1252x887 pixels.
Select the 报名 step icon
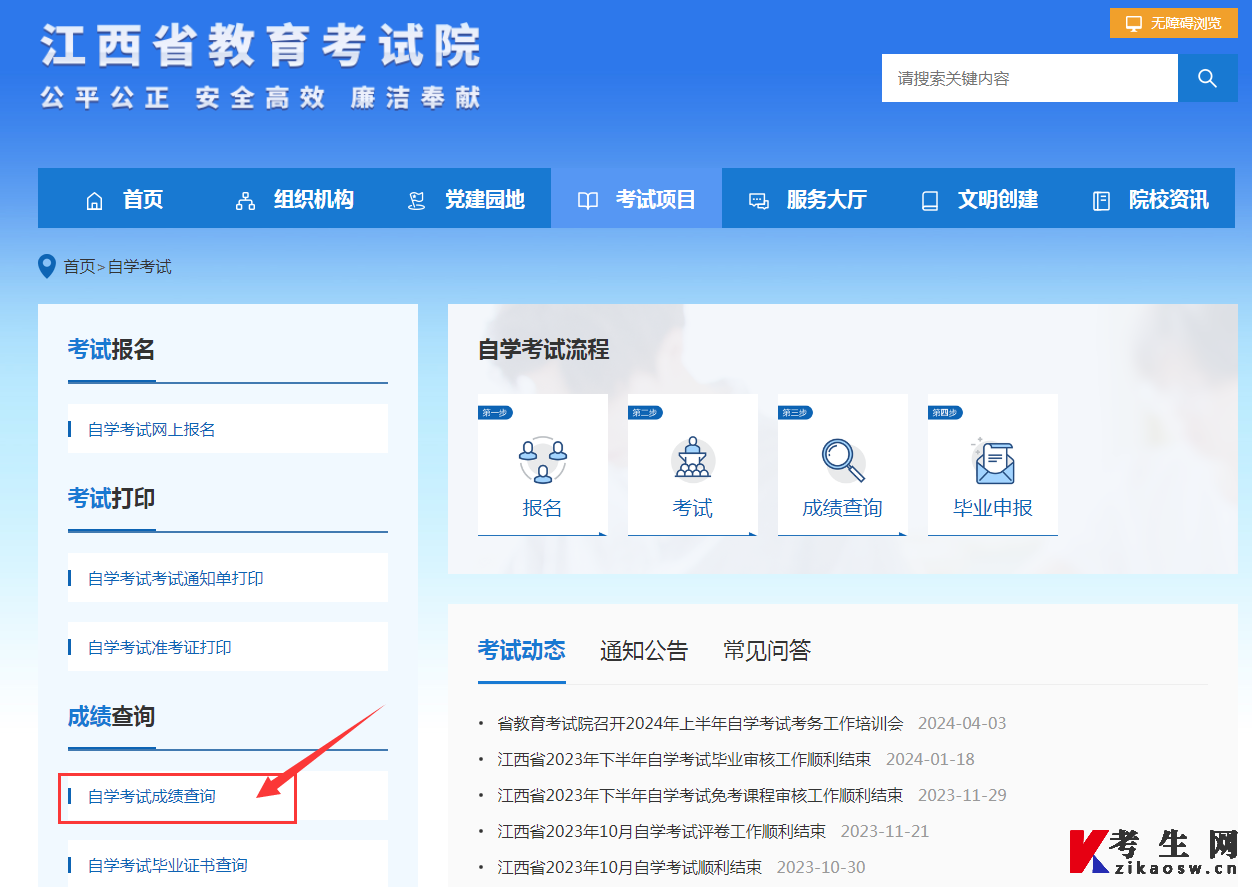542,460
